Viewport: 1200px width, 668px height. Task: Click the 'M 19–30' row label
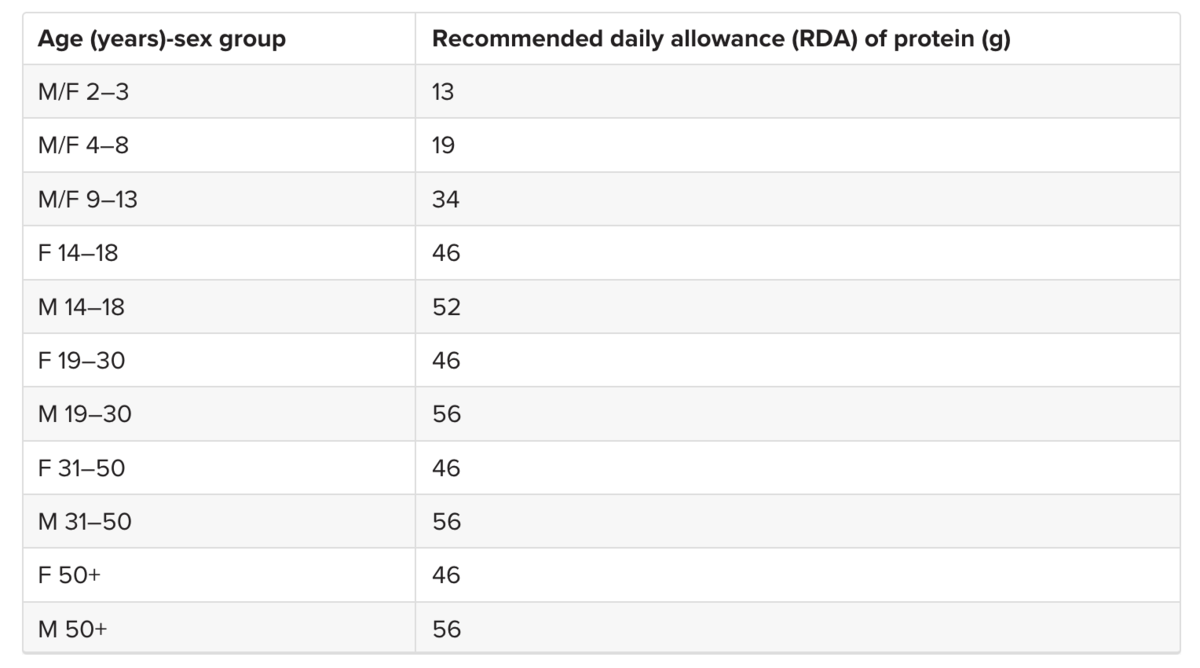click(x=85, y=415)
